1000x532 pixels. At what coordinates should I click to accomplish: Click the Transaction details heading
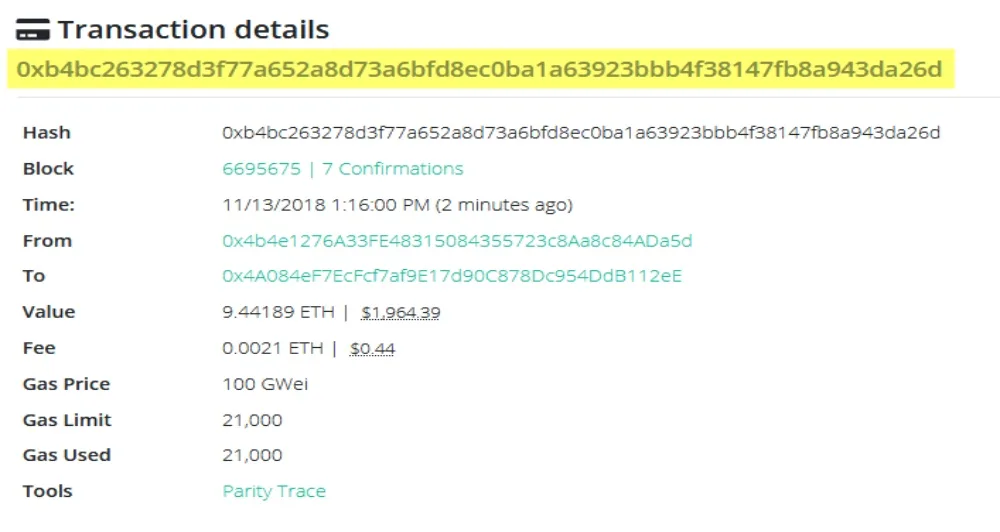point(193,30)
